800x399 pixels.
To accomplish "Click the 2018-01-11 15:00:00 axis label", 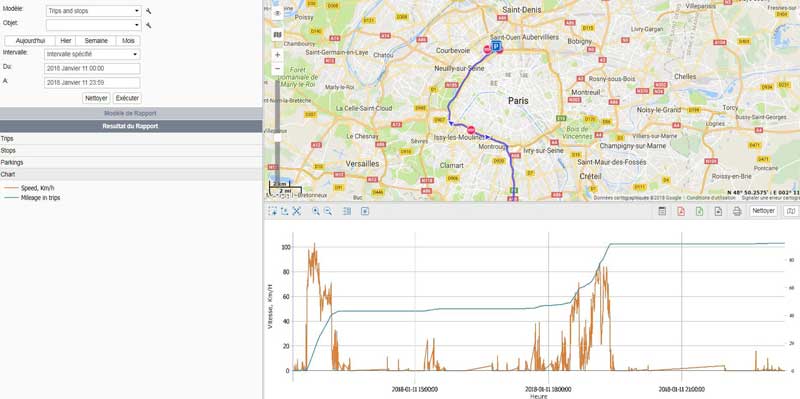I will 415,389.
